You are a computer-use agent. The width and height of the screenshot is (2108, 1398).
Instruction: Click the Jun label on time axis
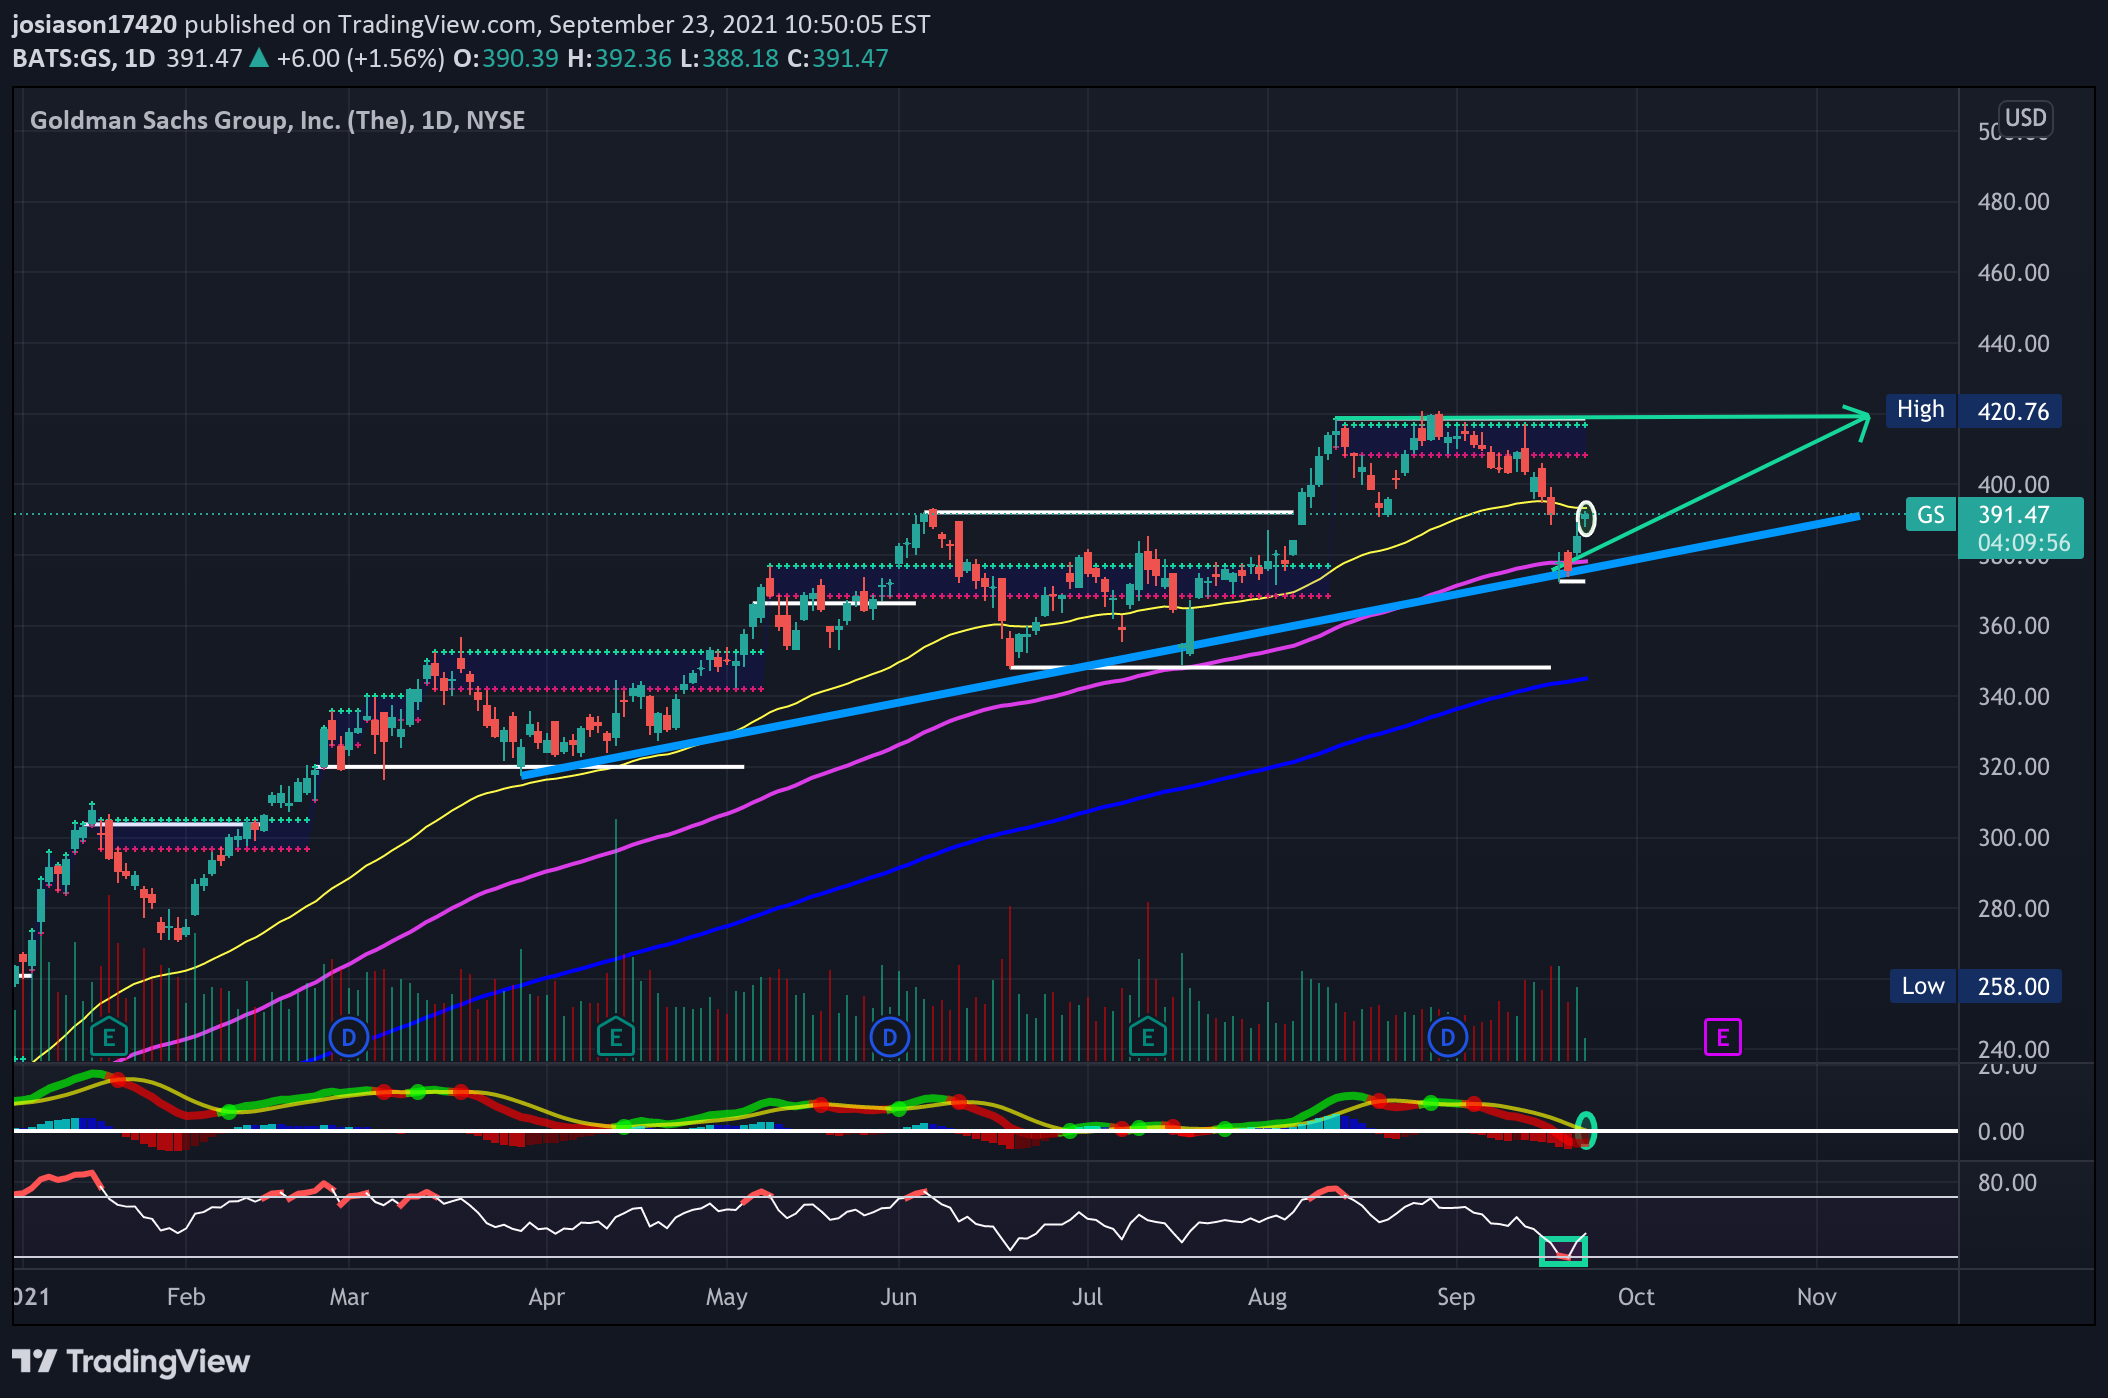tap(898, 1297)
